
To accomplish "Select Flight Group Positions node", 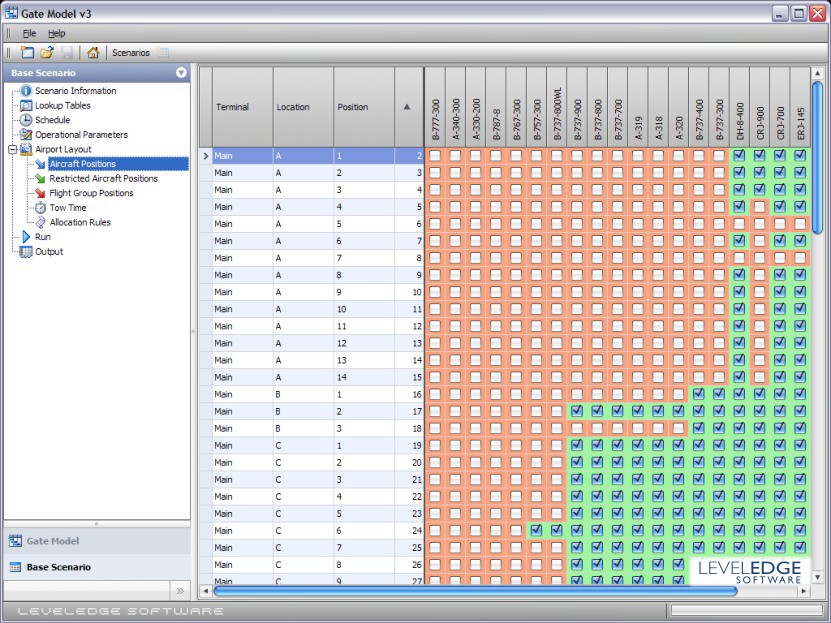I will (x=91, y=193).
